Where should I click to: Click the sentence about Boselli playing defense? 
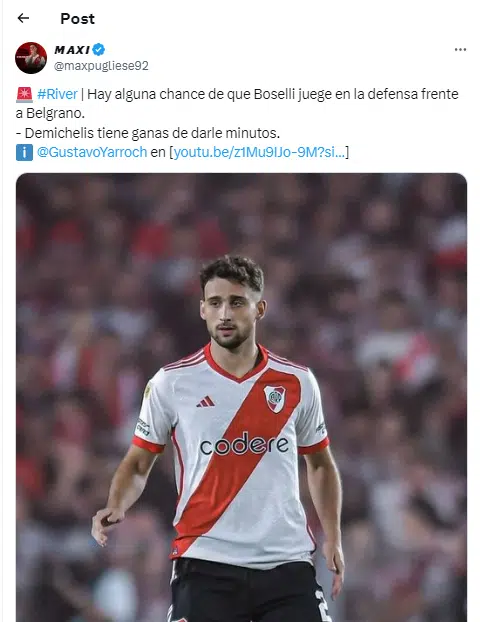tap(273, 94)
